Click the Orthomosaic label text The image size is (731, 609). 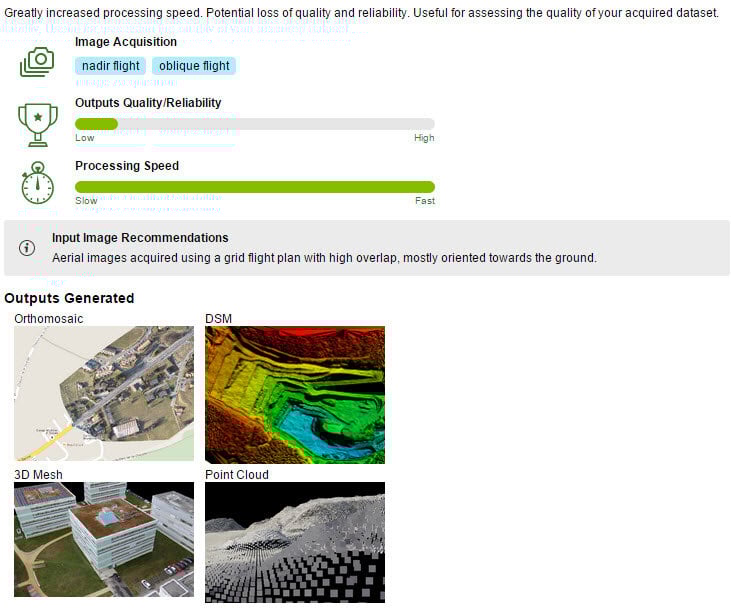tap(49, 319)
